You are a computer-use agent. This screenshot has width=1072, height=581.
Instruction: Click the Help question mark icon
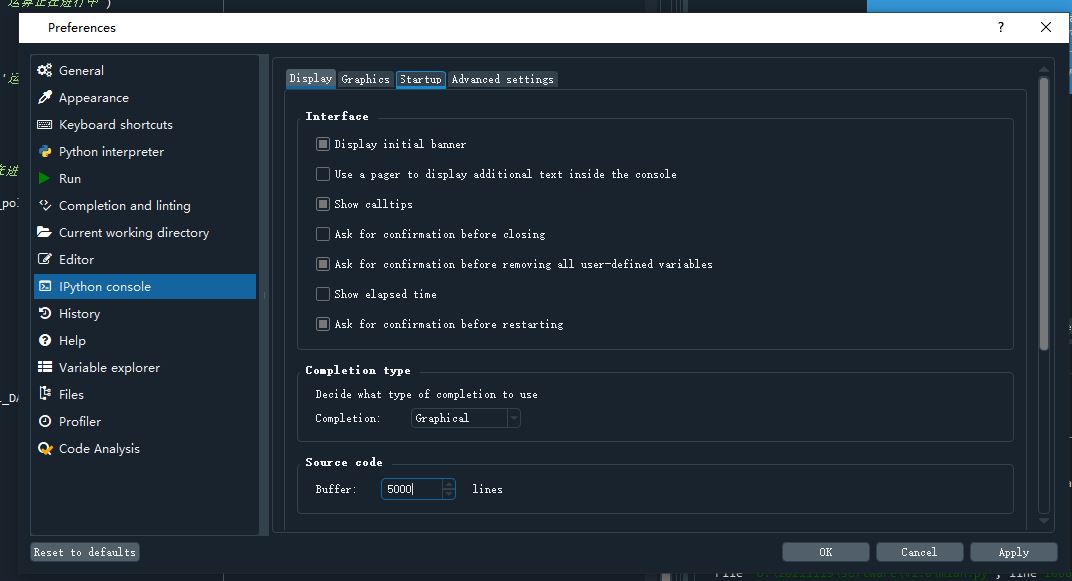point(44,340)
